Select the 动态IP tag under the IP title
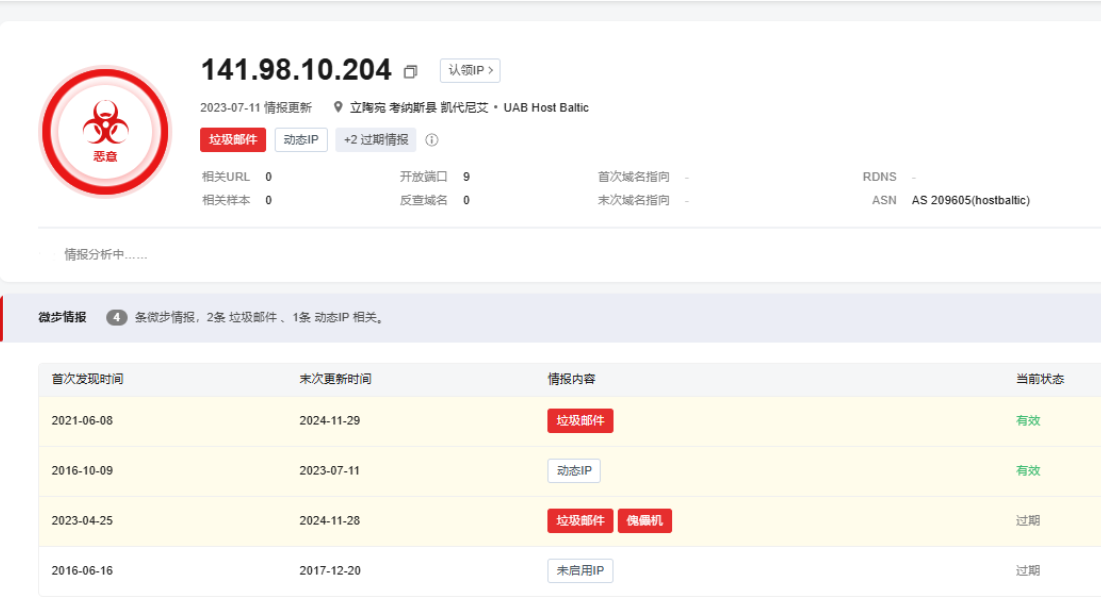 (301, 140)
